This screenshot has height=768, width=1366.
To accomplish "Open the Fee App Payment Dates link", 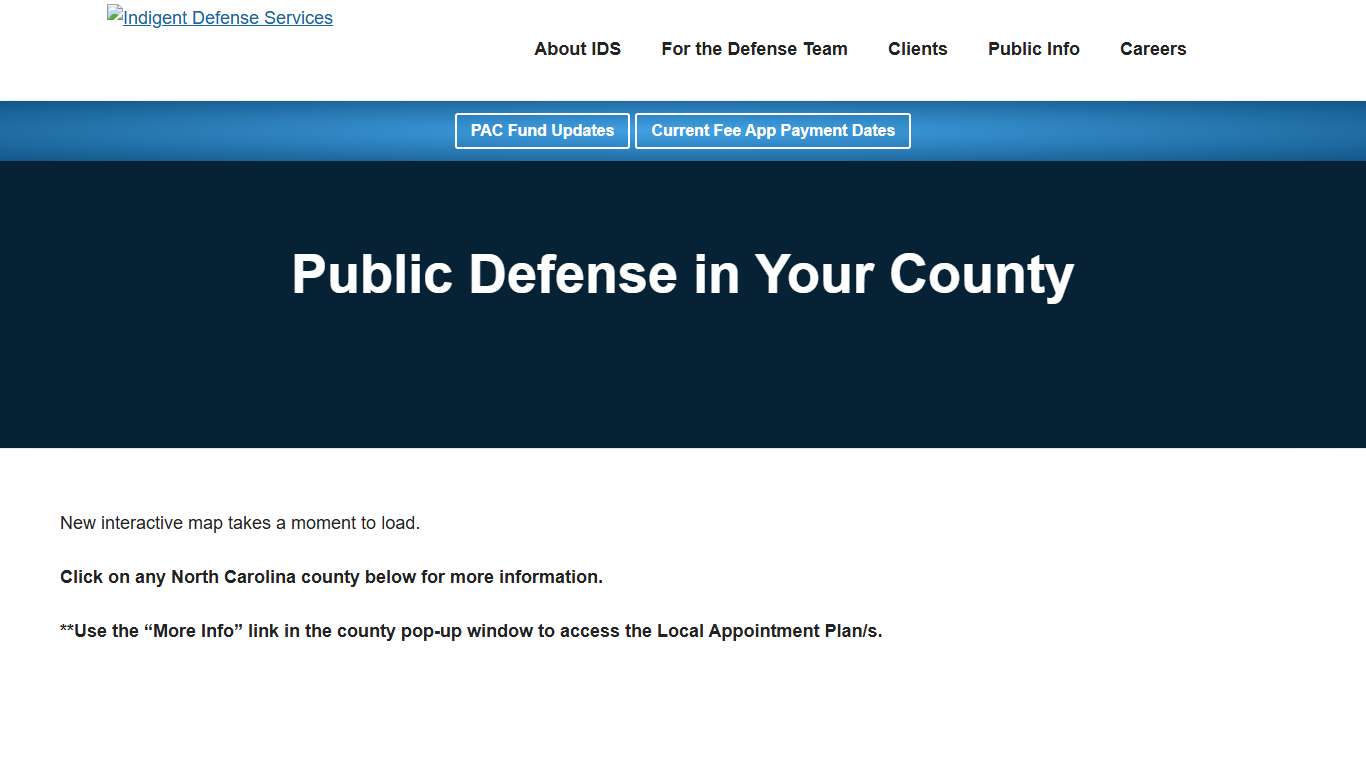I will tap(772, 131).
